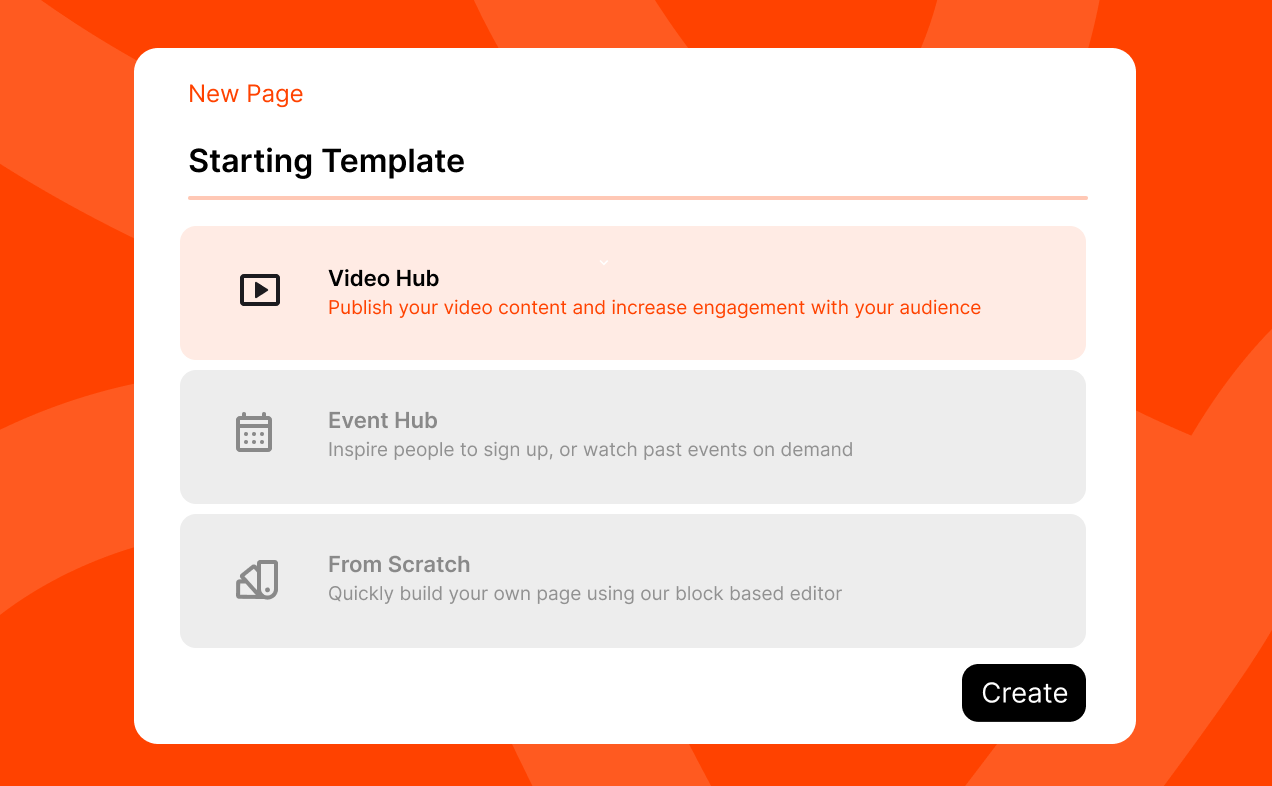
Task: Click "Inspire people to sign up" description
Action: [590, 450]
